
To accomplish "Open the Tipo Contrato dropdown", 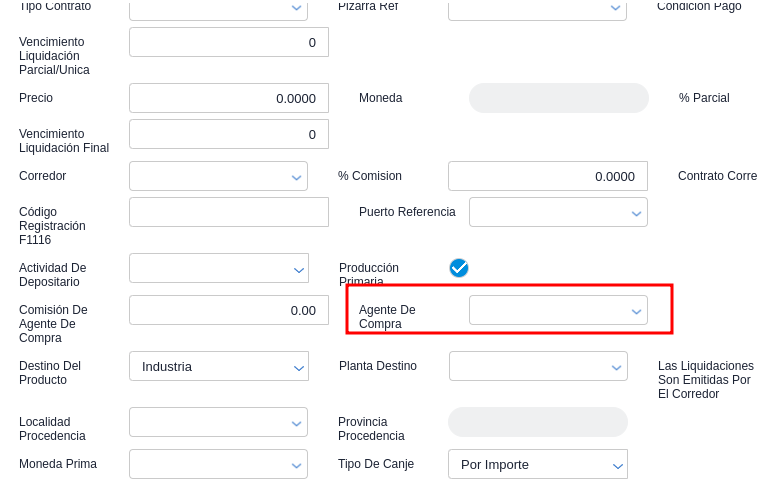I will [x=218, y=8].
